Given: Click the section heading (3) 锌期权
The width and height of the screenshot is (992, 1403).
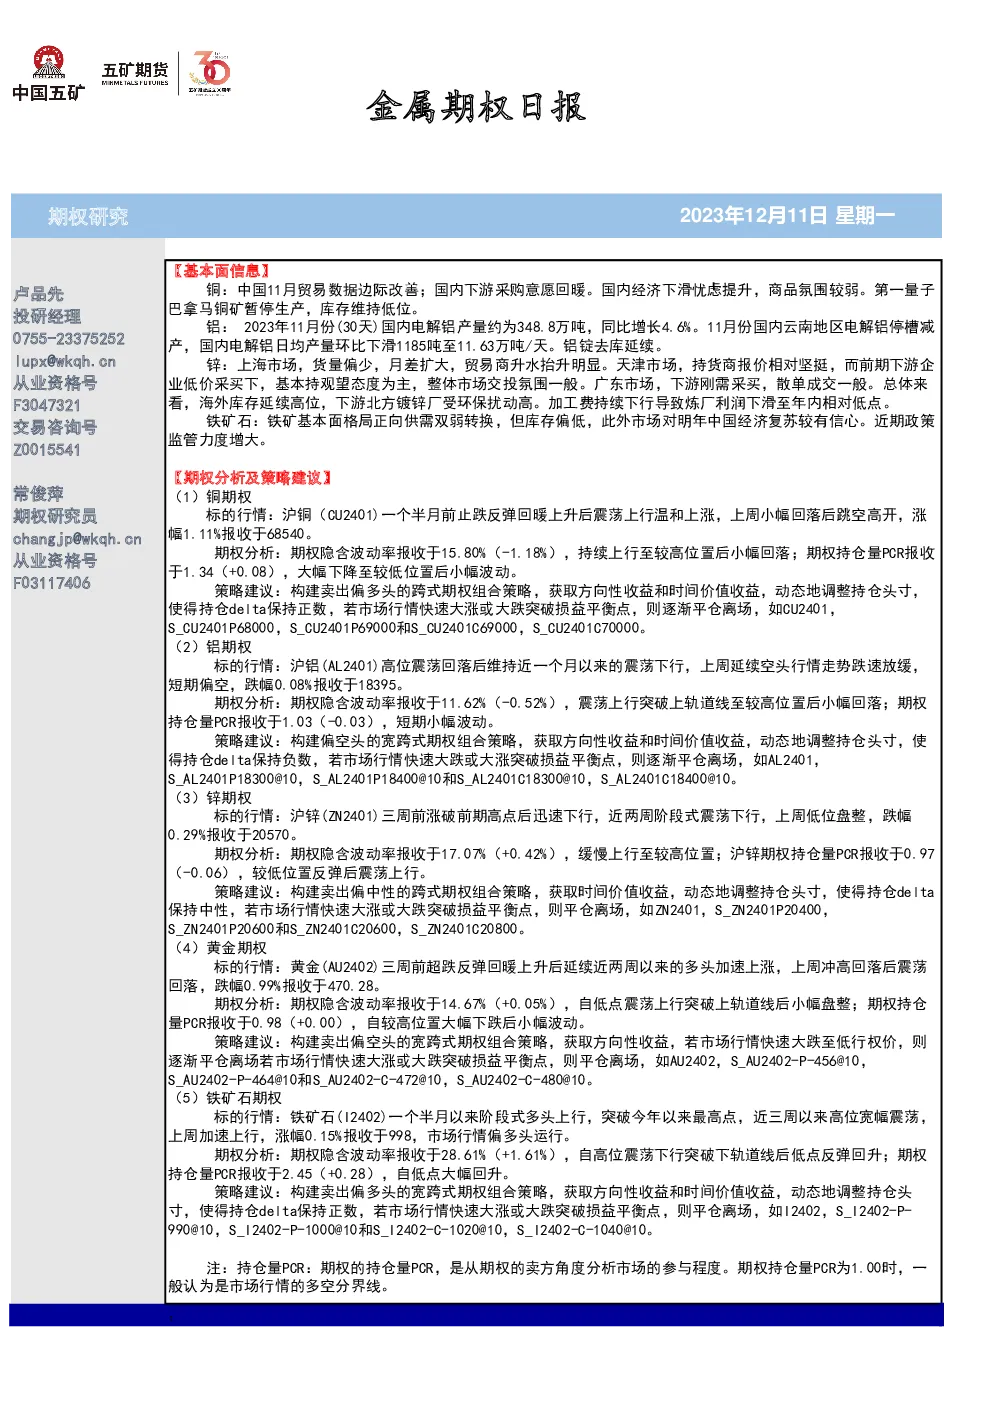Looking at the screenshot, I should 212,798.
